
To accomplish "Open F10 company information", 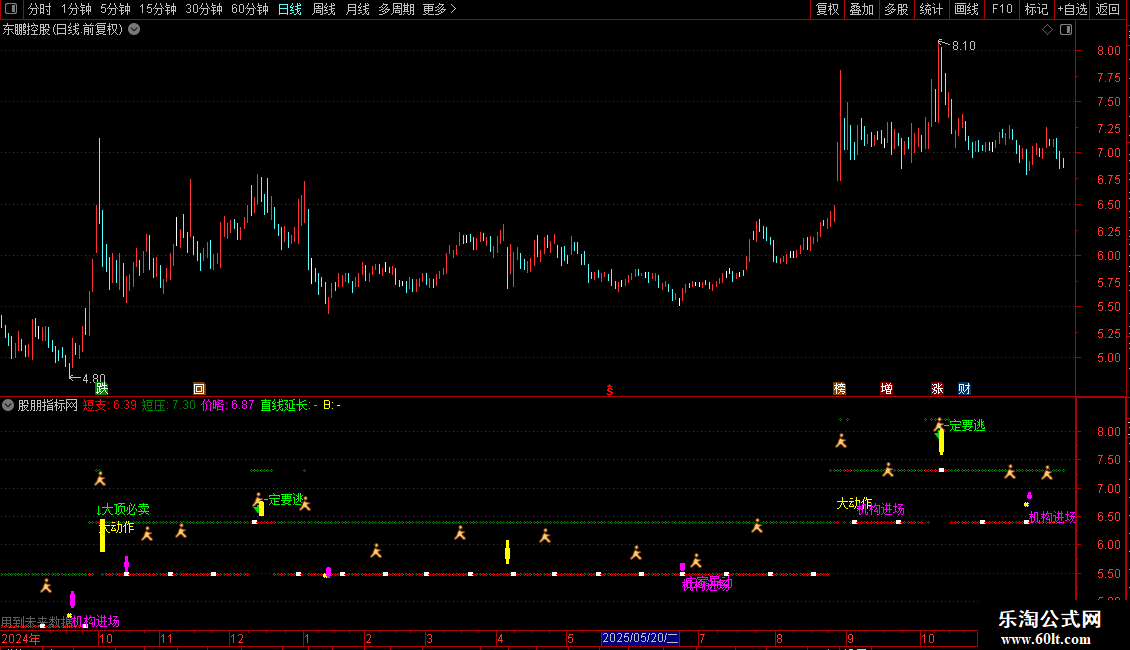I will coord(1002,9).
